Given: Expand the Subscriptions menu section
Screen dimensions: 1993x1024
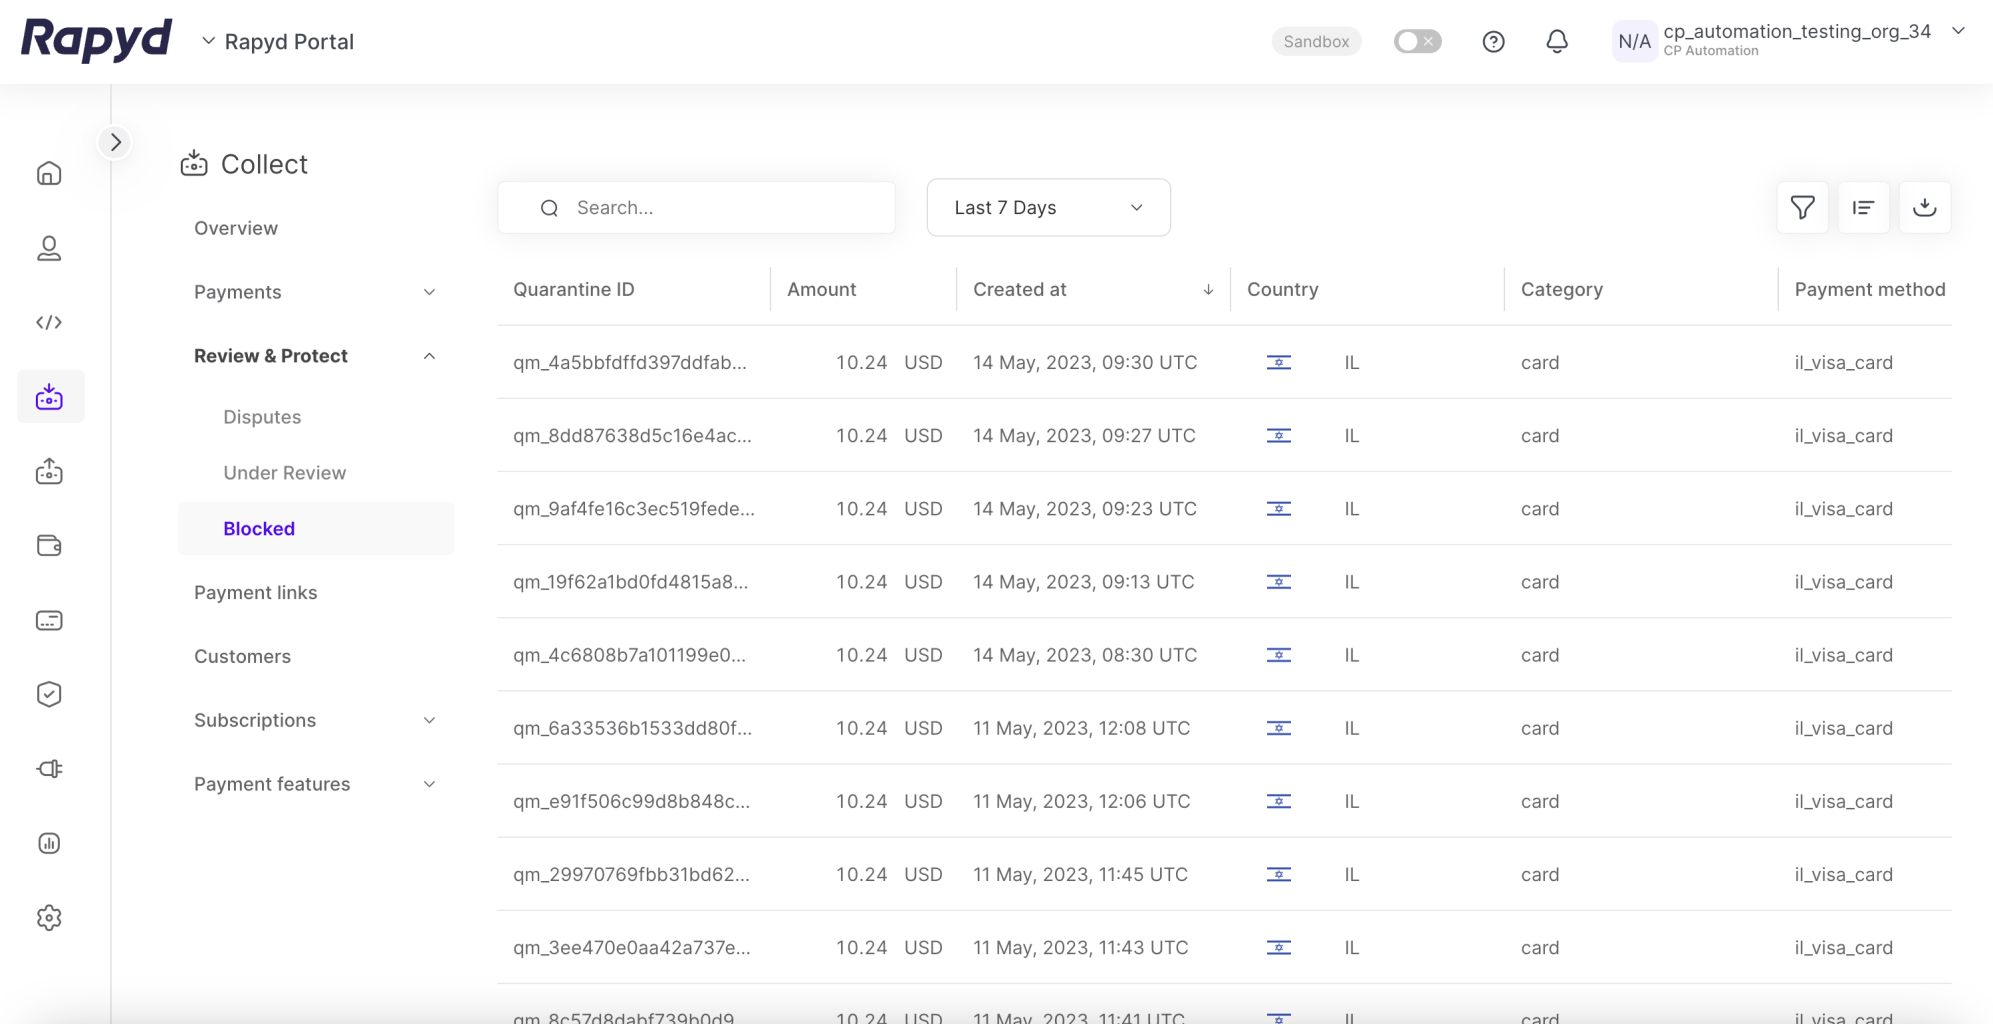Looking at the screenshot, I should click(x=315, y=720).
